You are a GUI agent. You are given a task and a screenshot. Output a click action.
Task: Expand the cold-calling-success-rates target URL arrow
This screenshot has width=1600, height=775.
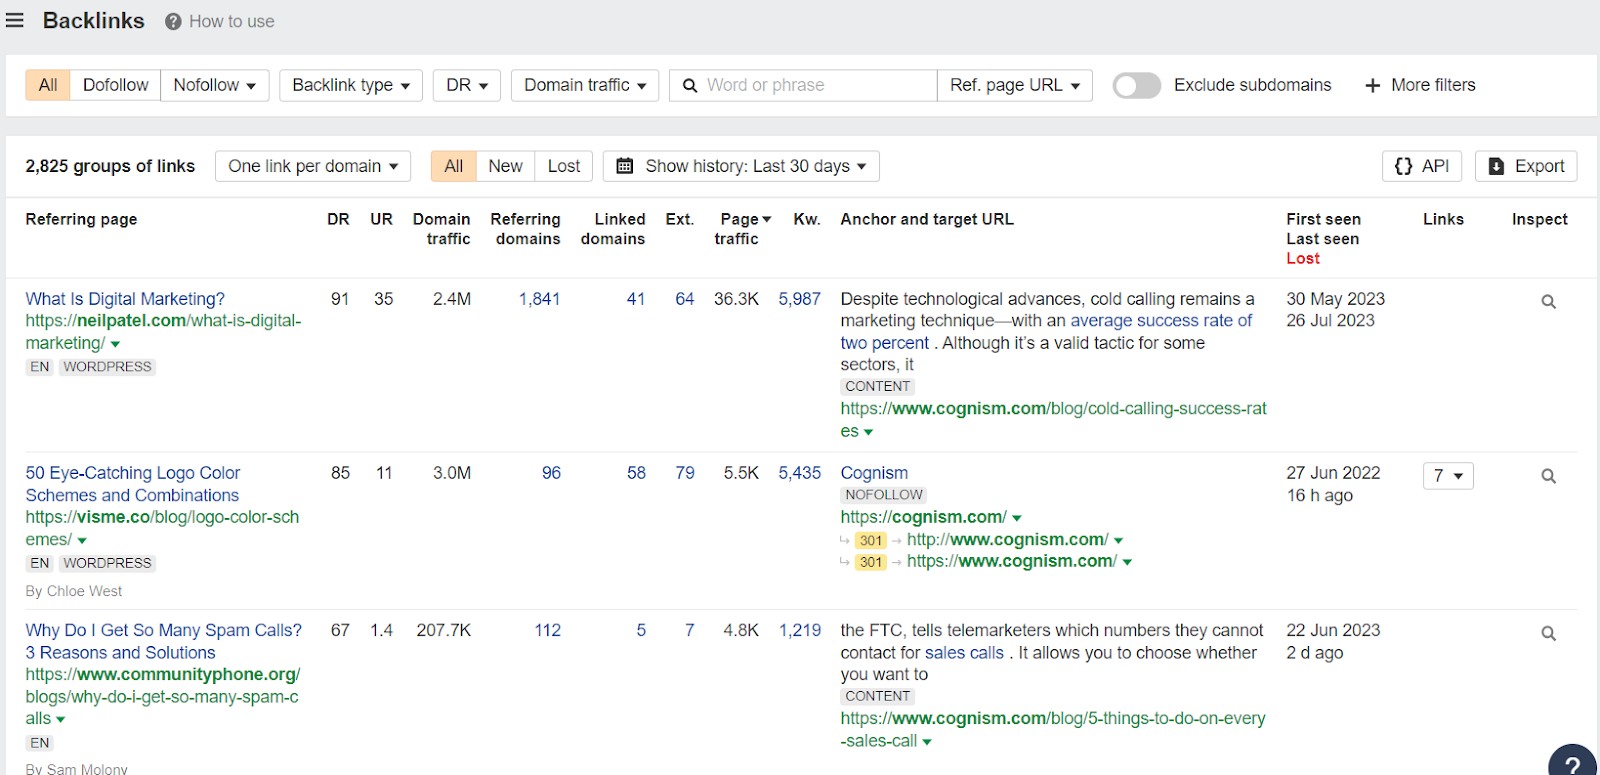(x=868, y=432)
